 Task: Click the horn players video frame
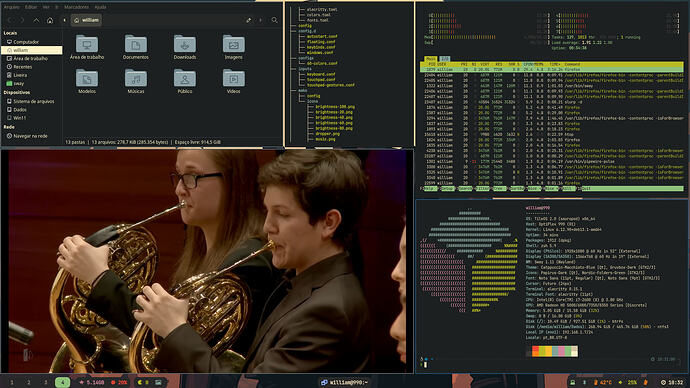tap(207, 261)
